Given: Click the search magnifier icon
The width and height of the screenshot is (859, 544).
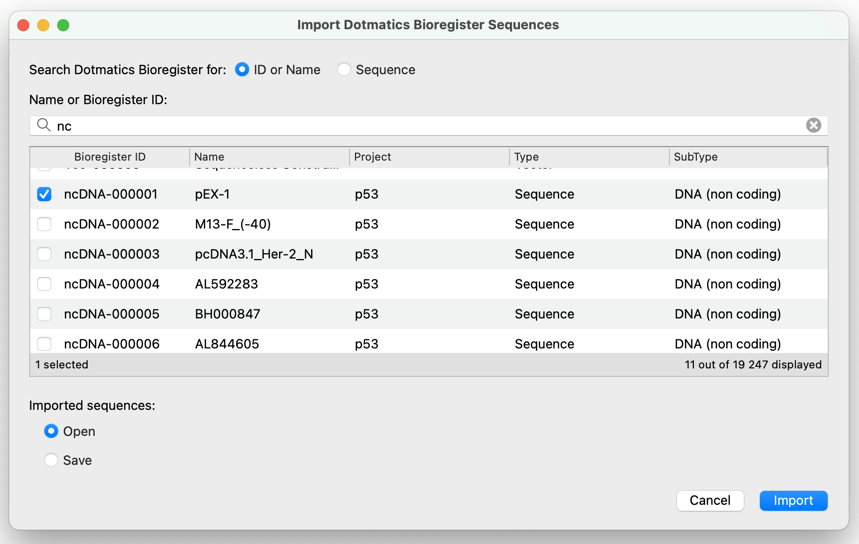Looking at the screenshot, I should [43, 125].
